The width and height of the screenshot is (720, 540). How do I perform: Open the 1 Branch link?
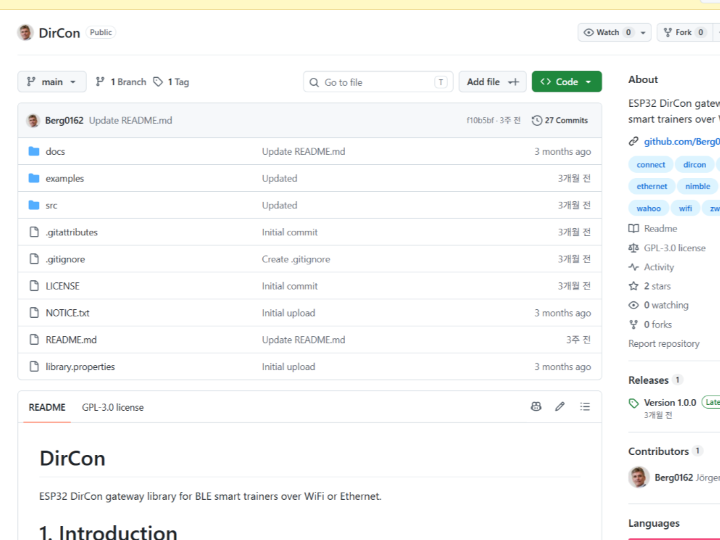(x=121, y=82)
